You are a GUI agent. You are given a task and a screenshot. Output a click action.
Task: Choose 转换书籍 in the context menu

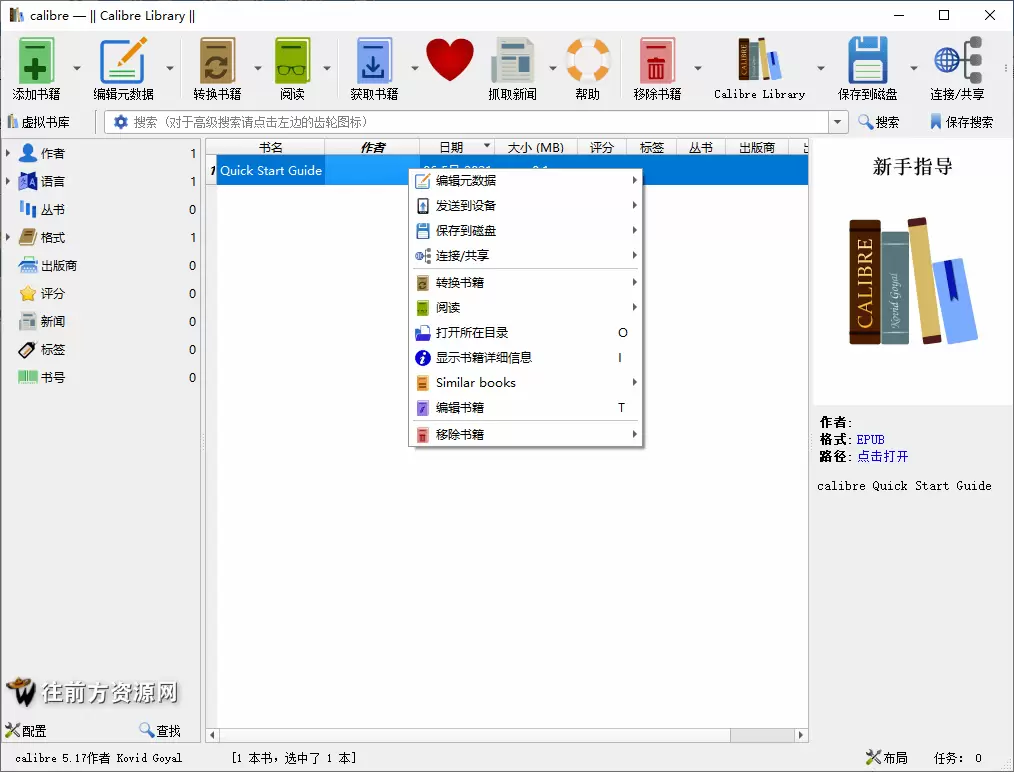526,283
